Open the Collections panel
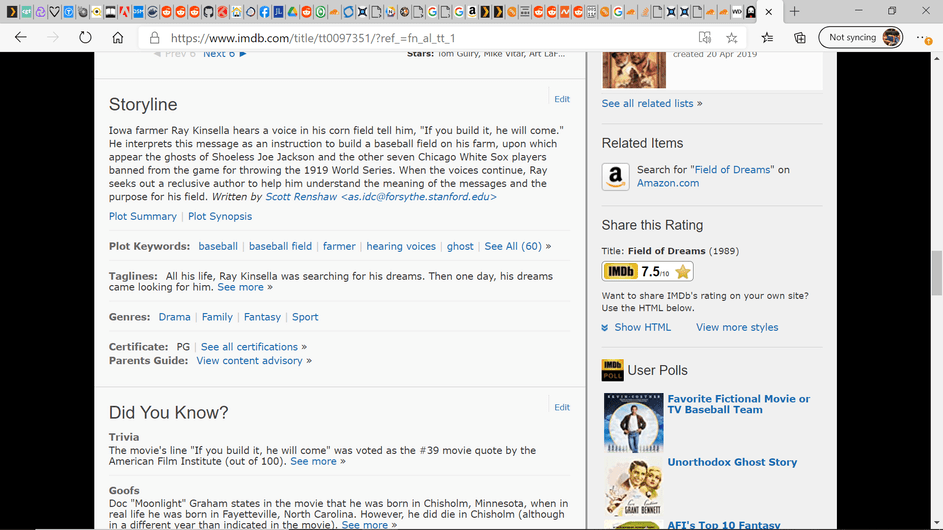The width and height of the screenshot is (943, 530). pos(800,38)
